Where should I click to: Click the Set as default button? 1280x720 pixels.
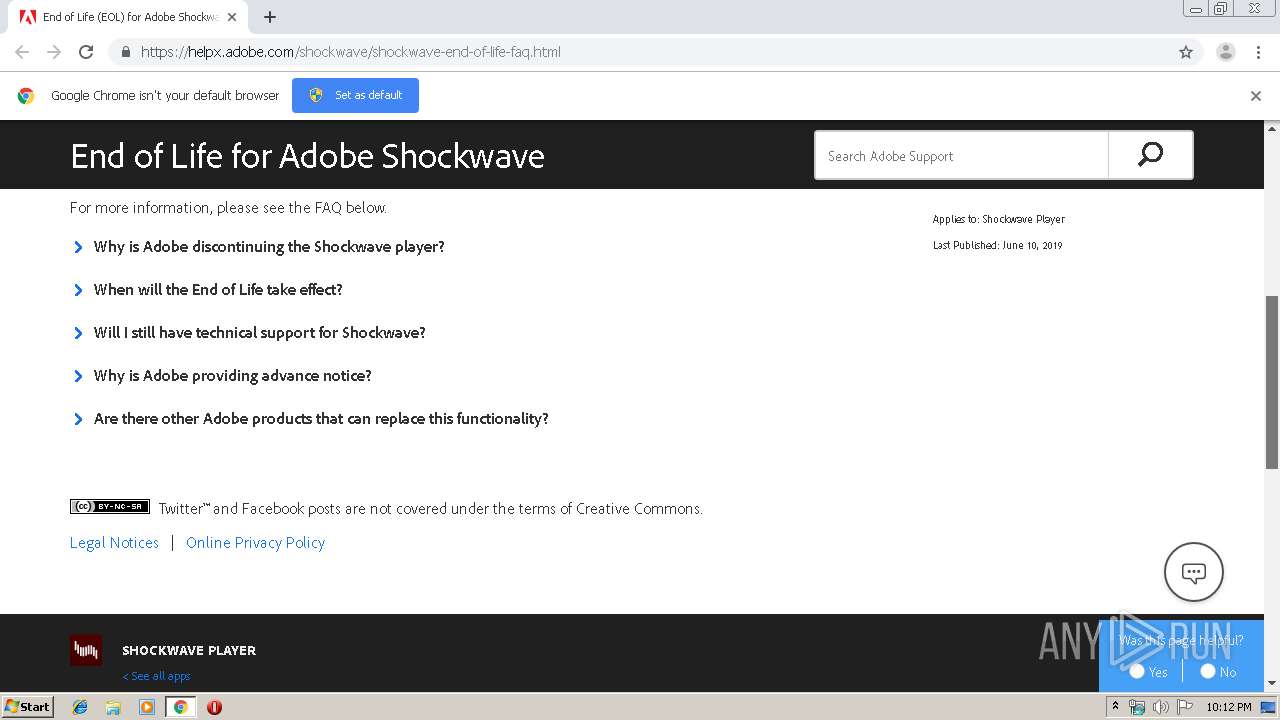coord(355,95)
